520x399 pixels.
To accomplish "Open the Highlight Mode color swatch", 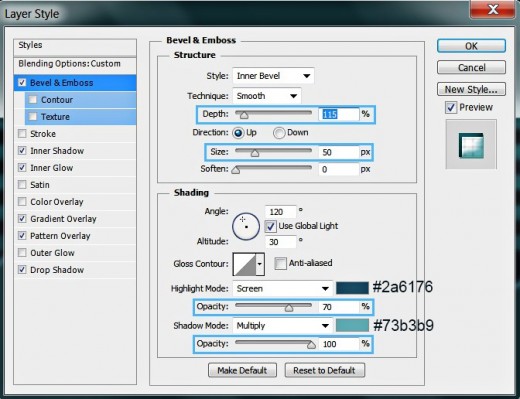I will [352, 288].
